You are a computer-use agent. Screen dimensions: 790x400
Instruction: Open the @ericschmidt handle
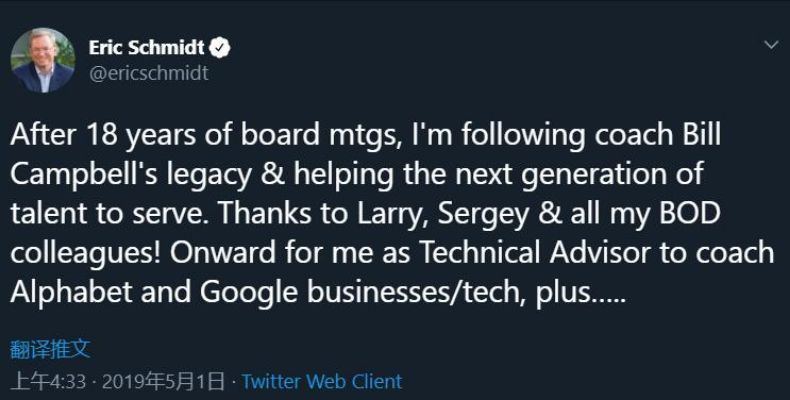pos(148,73)
